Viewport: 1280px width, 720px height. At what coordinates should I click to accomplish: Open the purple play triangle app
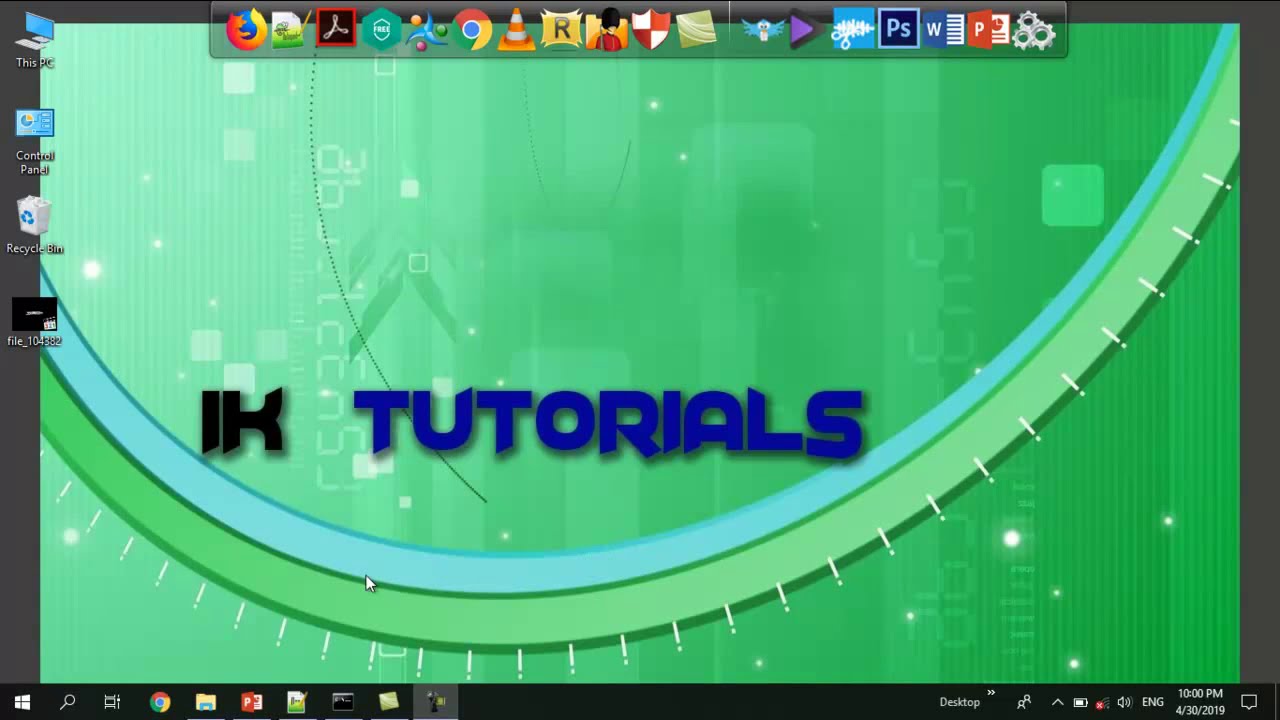803,30
